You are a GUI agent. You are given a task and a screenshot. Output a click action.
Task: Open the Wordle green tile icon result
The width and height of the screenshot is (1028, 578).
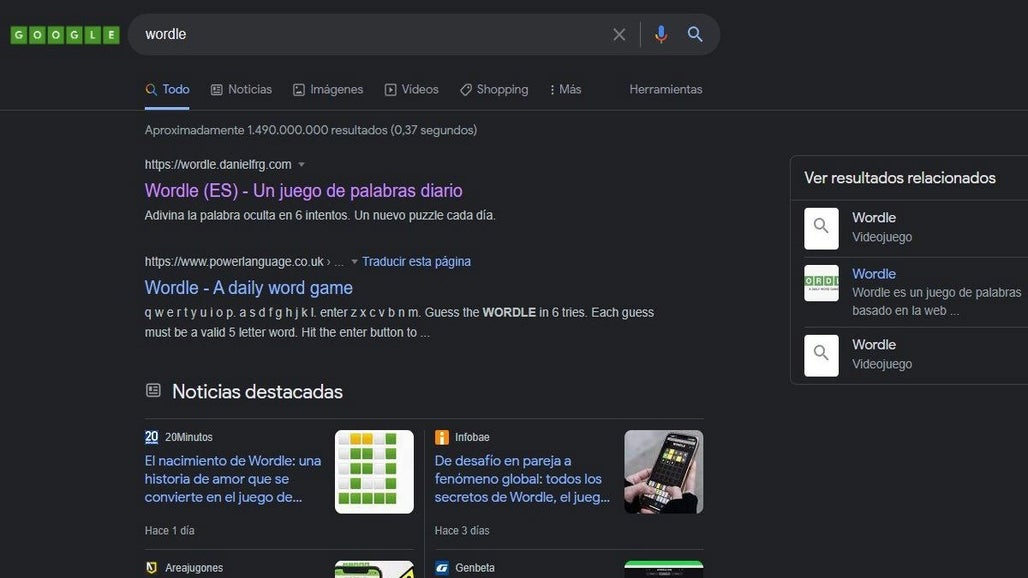click(x=821, y=283)
